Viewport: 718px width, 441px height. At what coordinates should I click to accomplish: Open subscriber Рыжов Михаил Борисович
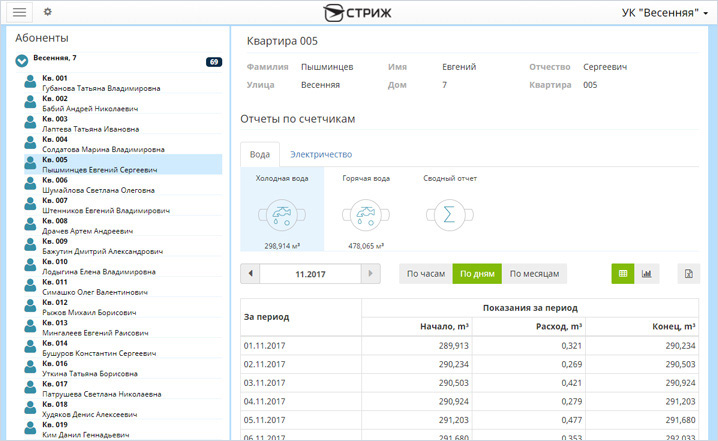point(89,312)
